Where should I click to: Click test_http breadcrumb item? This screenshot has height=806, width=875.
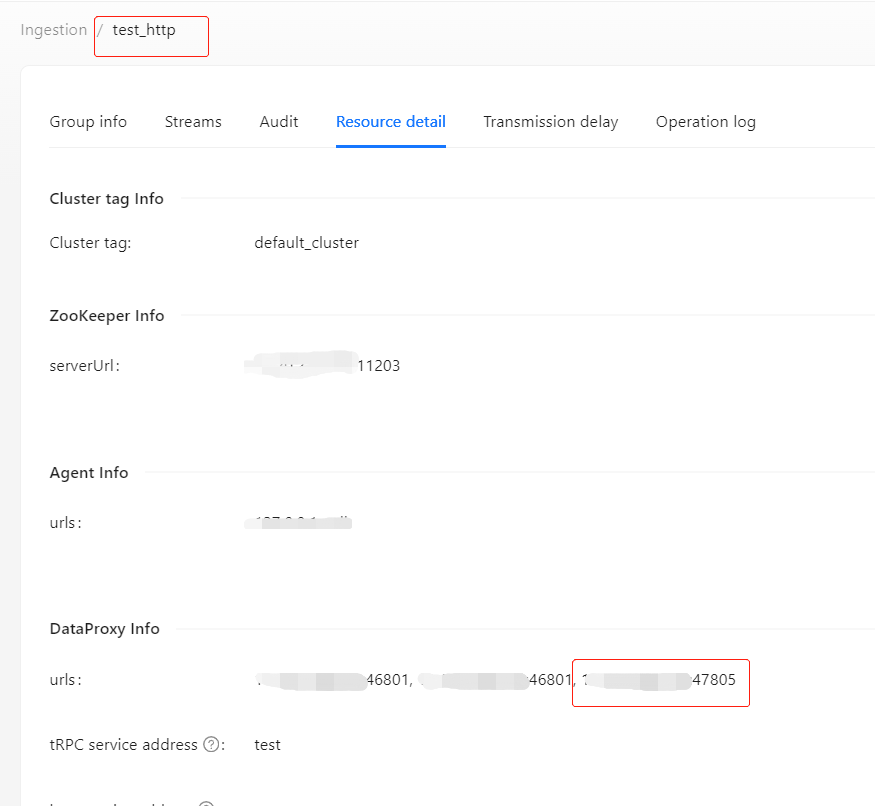(x=144, y=30)
